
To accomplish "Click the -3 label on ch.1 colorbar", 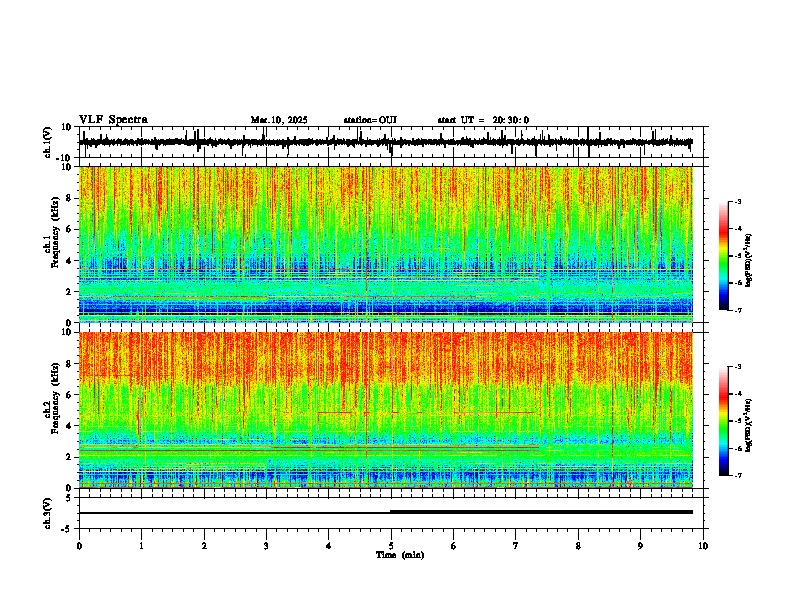I will [x=738, y=201].
